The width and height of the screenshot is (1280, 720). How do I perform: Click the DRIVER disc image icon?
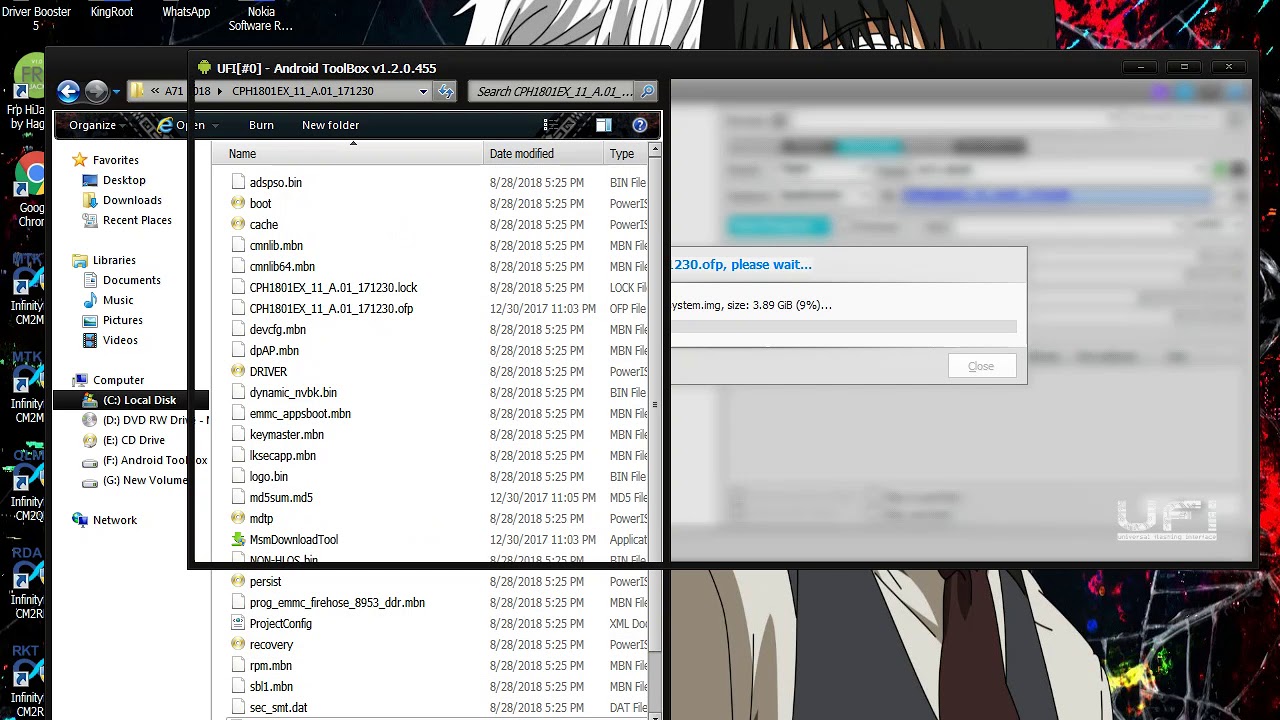238,371
